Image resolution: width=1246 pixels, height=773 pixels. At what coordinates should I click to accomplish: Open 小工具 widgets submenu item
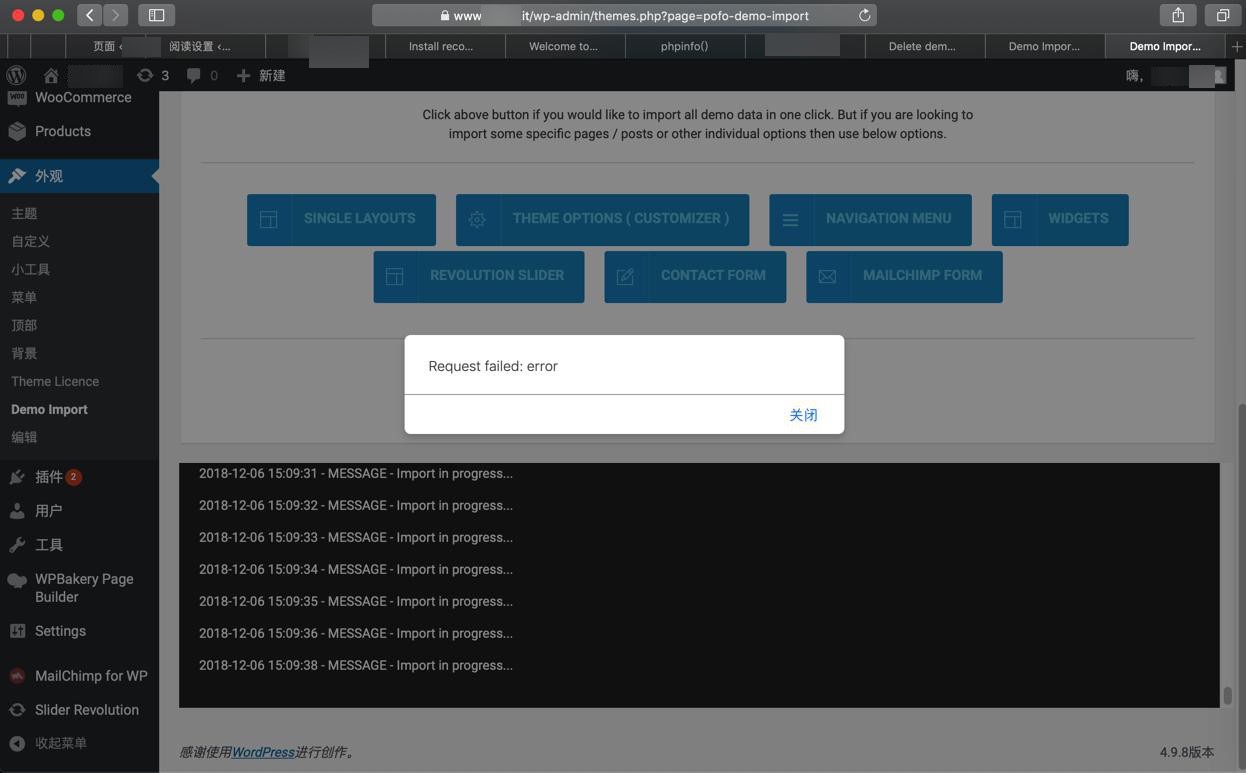tap(30, 269)
